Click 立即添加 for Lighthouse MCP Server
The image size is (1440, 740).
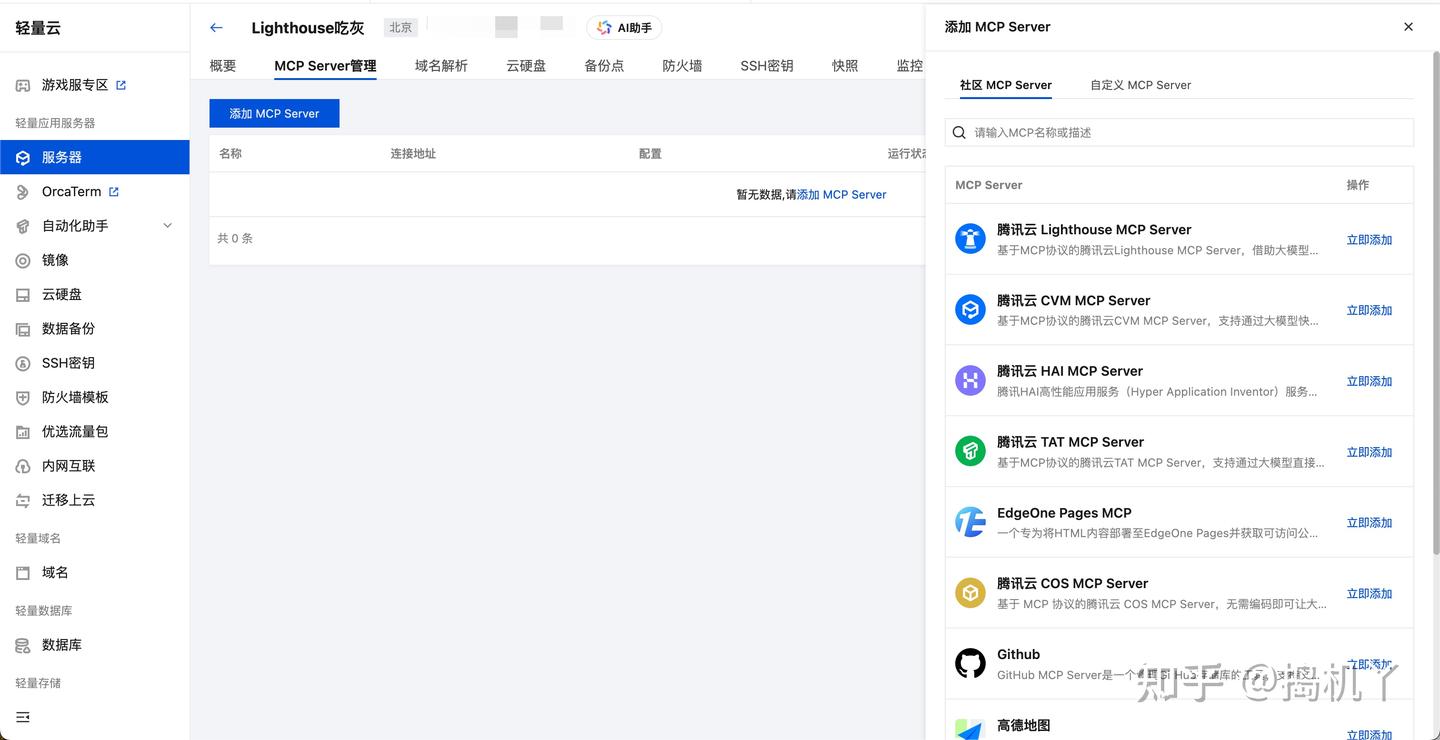[1369, 240]
